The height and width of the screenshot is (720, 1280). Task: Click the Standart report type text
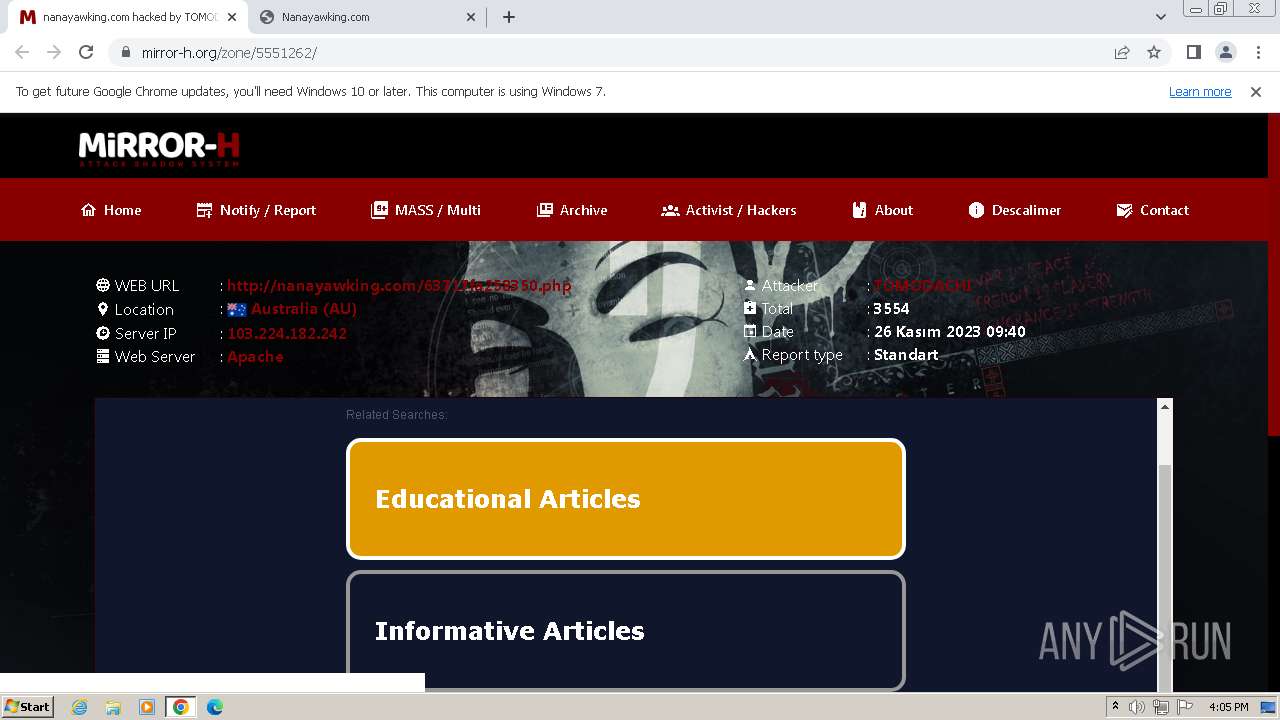click(906, 355)
